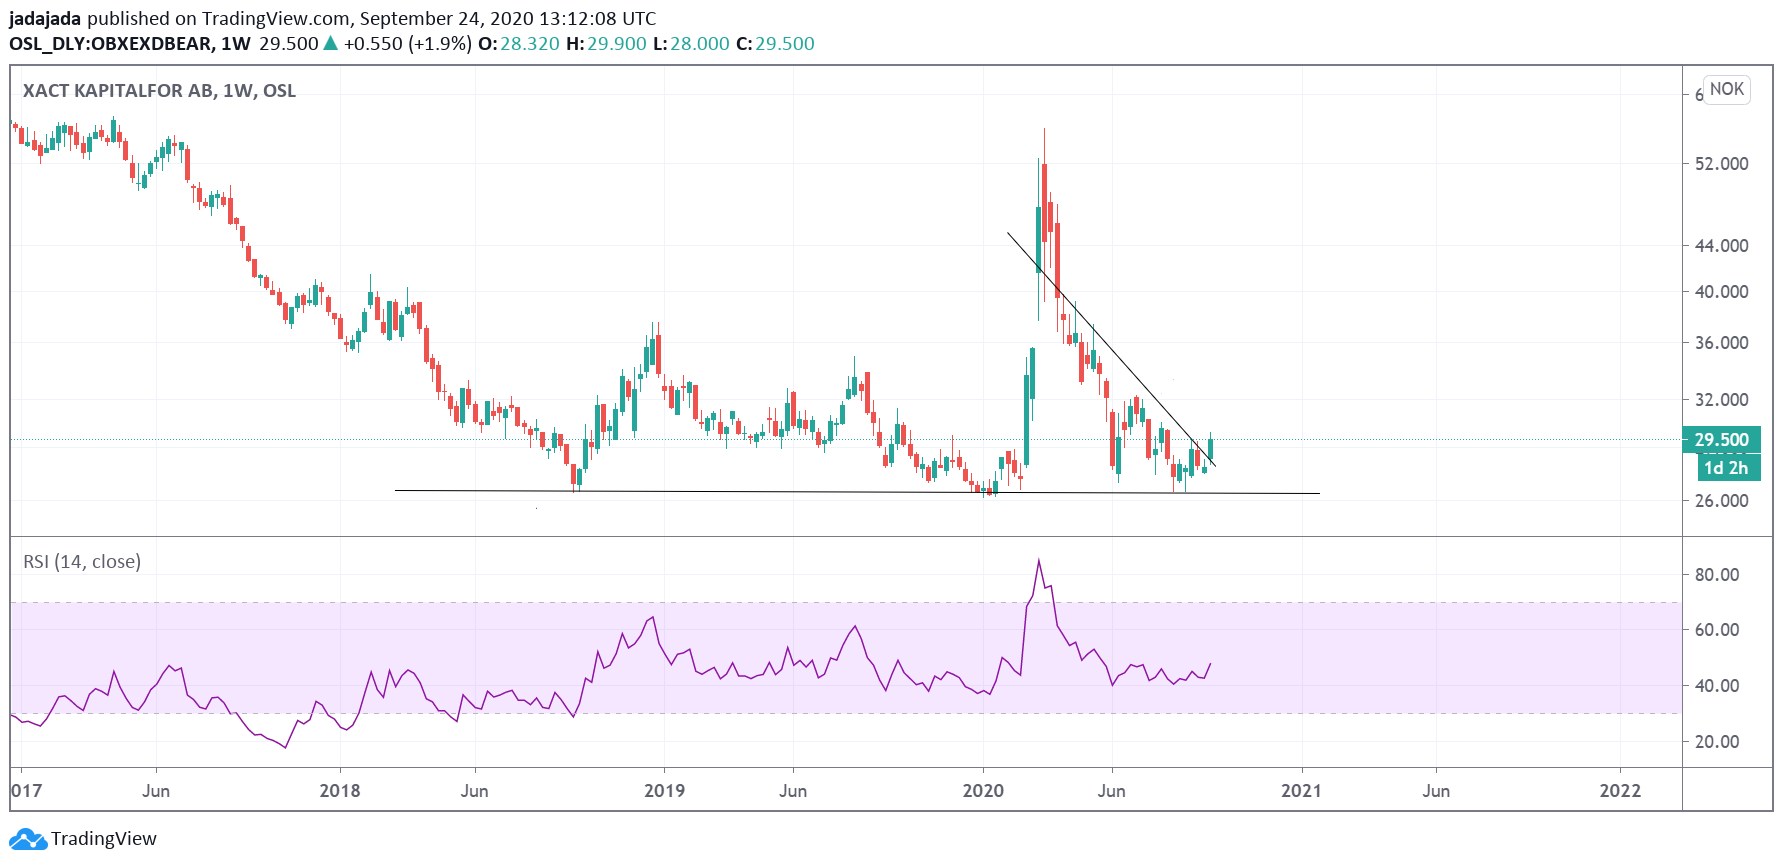The width and height of the screenshot is (1783, 866).
Task: Click the 52.000 price axis label
Action: [1721, 164]
